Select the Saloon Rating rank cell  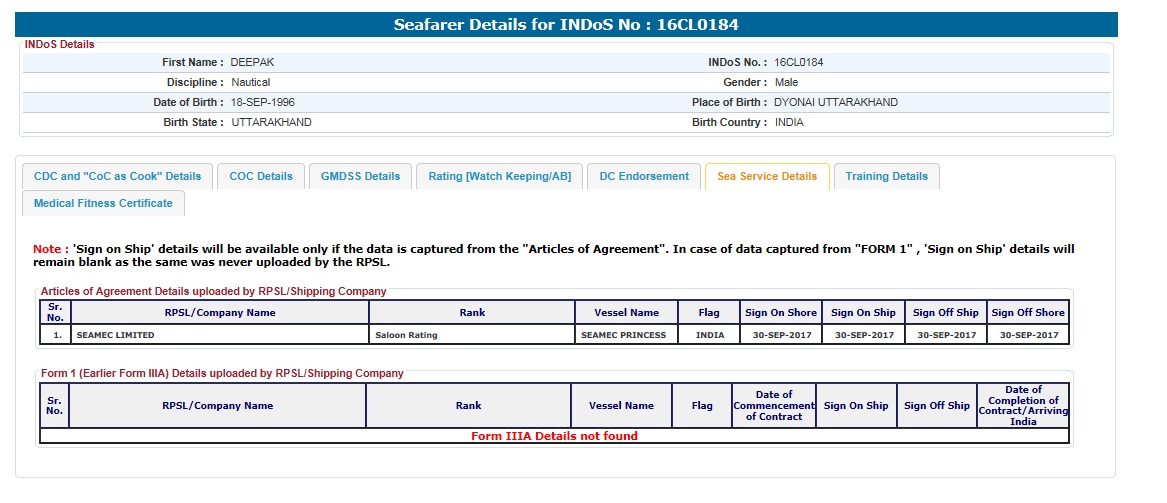[407, 335]
